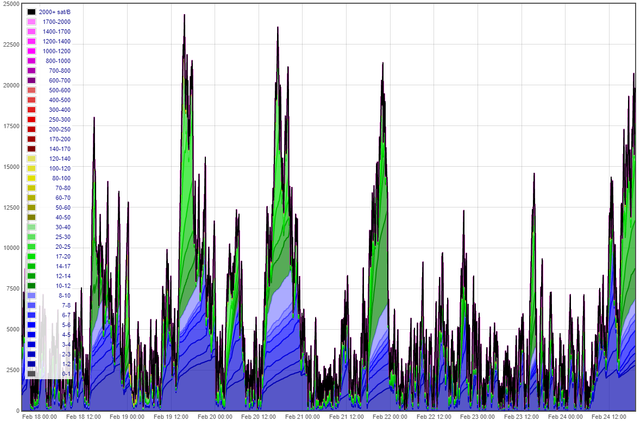Click the 200-250 legend color swatch

coord(31,129)
